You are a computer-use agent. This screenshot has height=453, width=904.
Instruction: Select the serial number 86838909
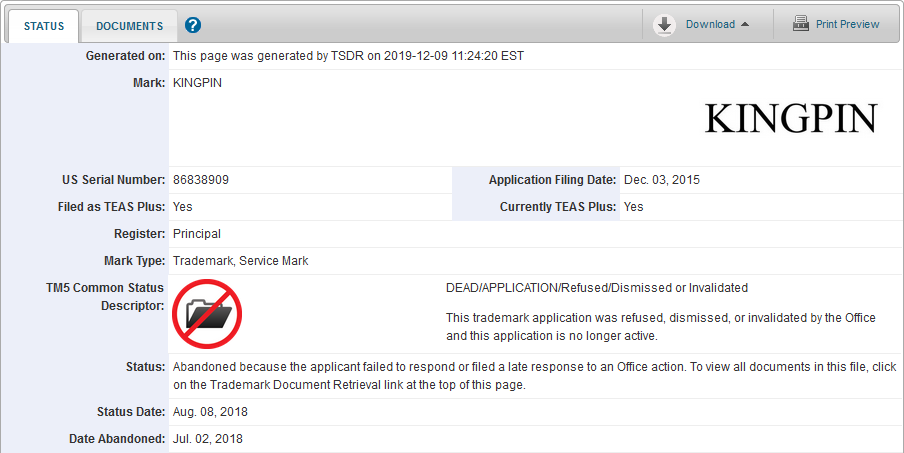click(201, 180)
